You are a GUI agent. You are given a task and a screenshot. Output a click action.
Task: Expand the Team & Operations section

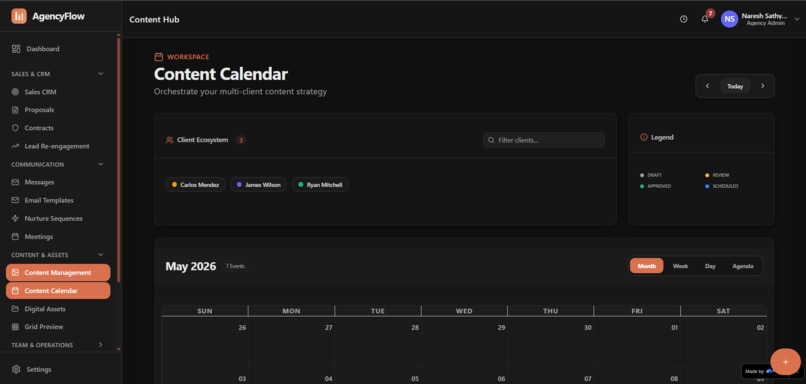point(101,344)
